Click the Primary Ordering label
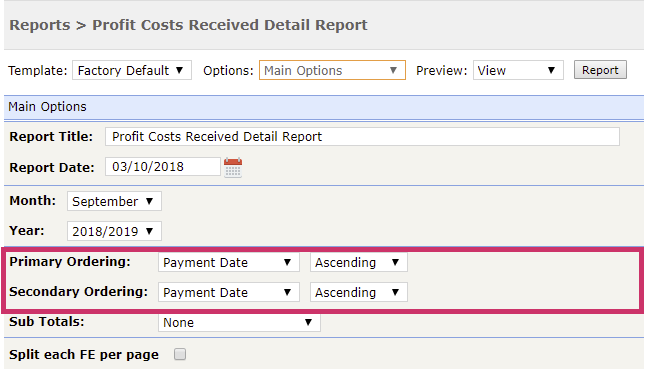 (70, 262)
